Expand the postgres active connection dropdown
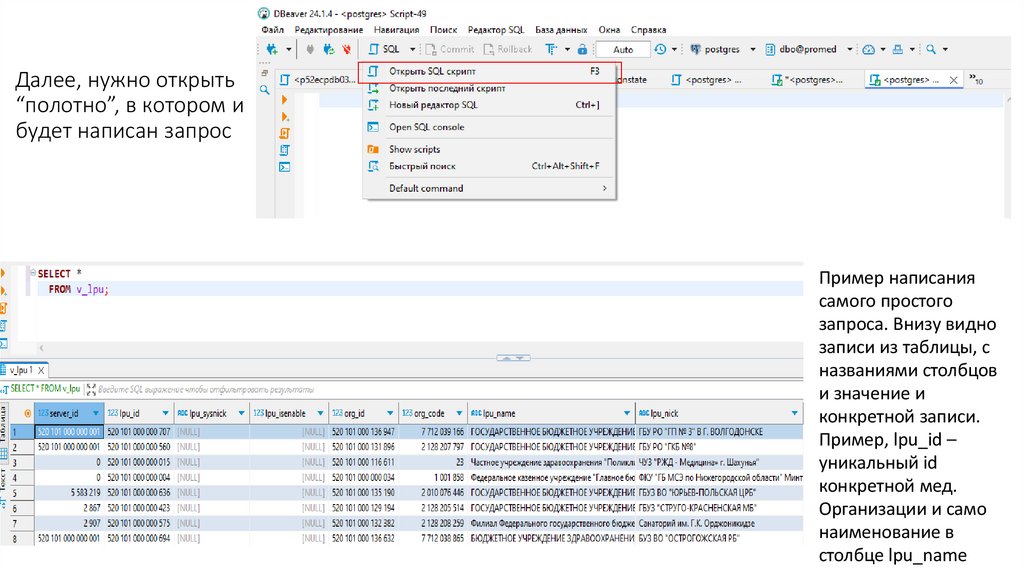Screen dimensions: 1024x574 coord(751,49)
